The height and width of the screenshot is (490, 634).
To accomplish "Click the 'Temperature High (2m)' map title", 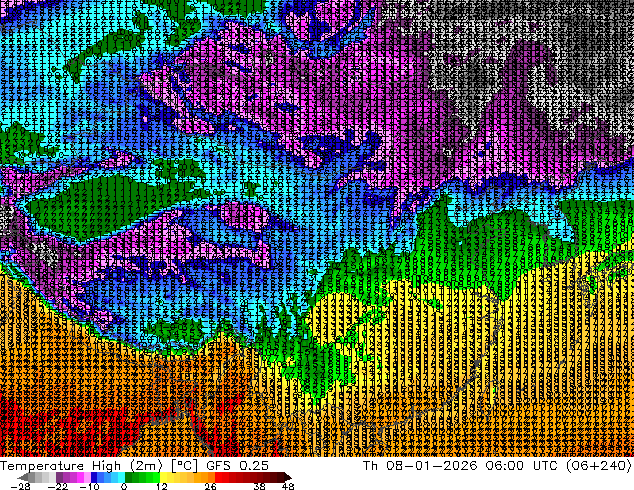I will (81, 466).
